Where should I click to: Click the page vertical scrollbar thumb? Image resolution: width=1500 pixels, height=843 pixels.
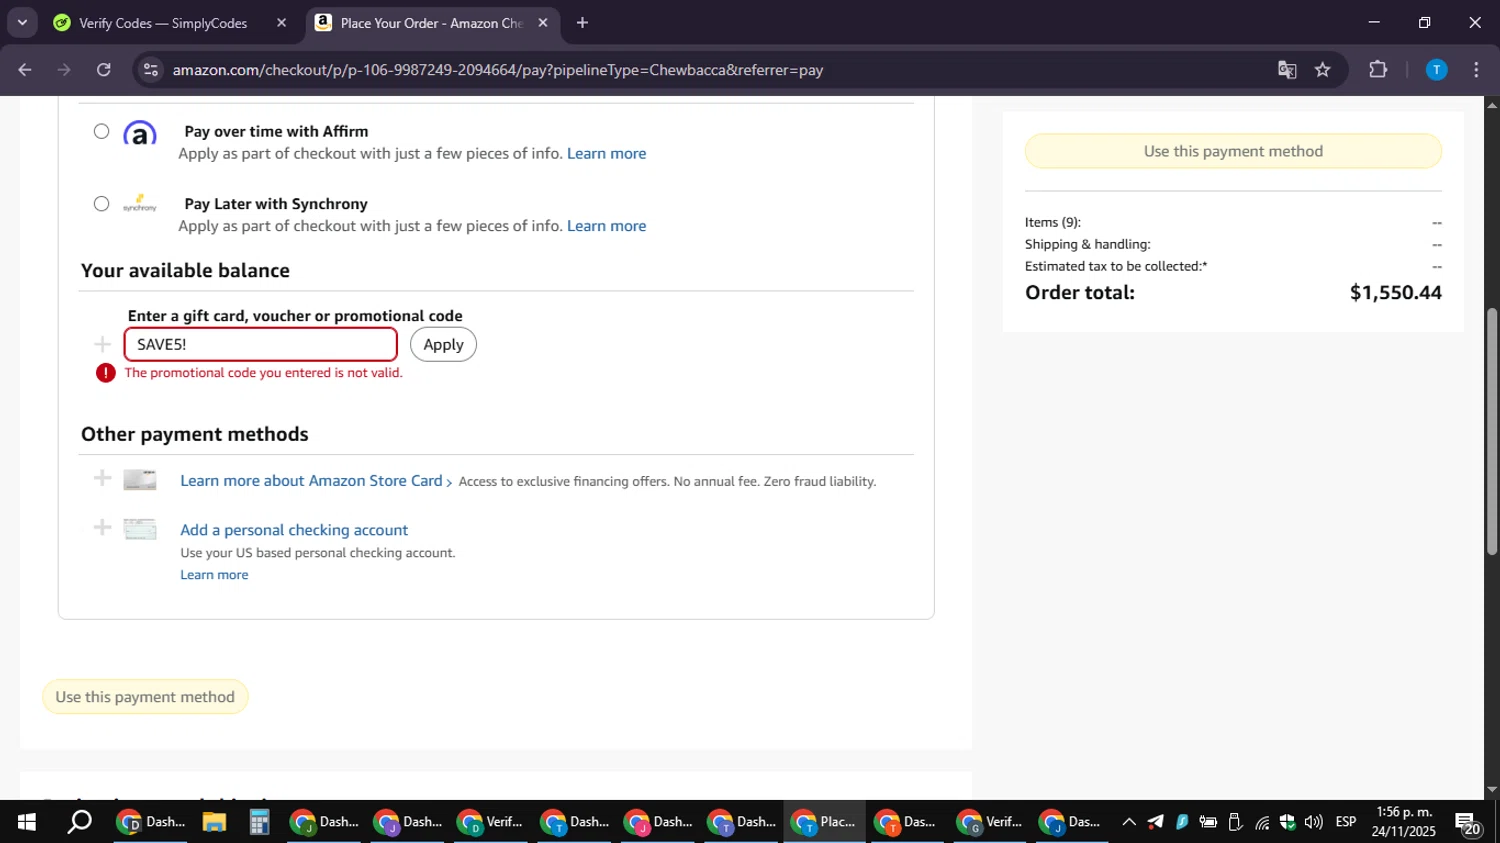[x=1492, y=432]
